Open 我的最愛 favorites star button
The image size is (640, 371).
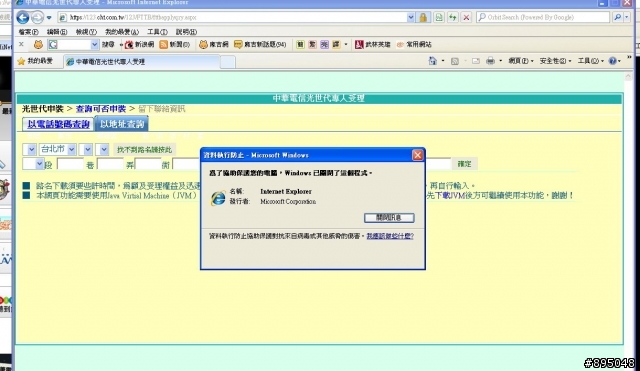click(x=35, y=61)
